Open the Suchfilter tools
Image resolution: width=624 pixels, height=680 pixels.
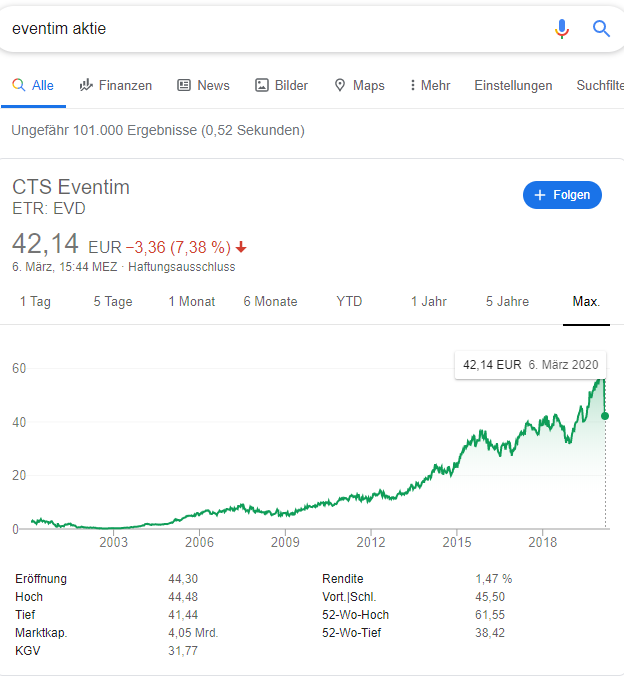599,86
